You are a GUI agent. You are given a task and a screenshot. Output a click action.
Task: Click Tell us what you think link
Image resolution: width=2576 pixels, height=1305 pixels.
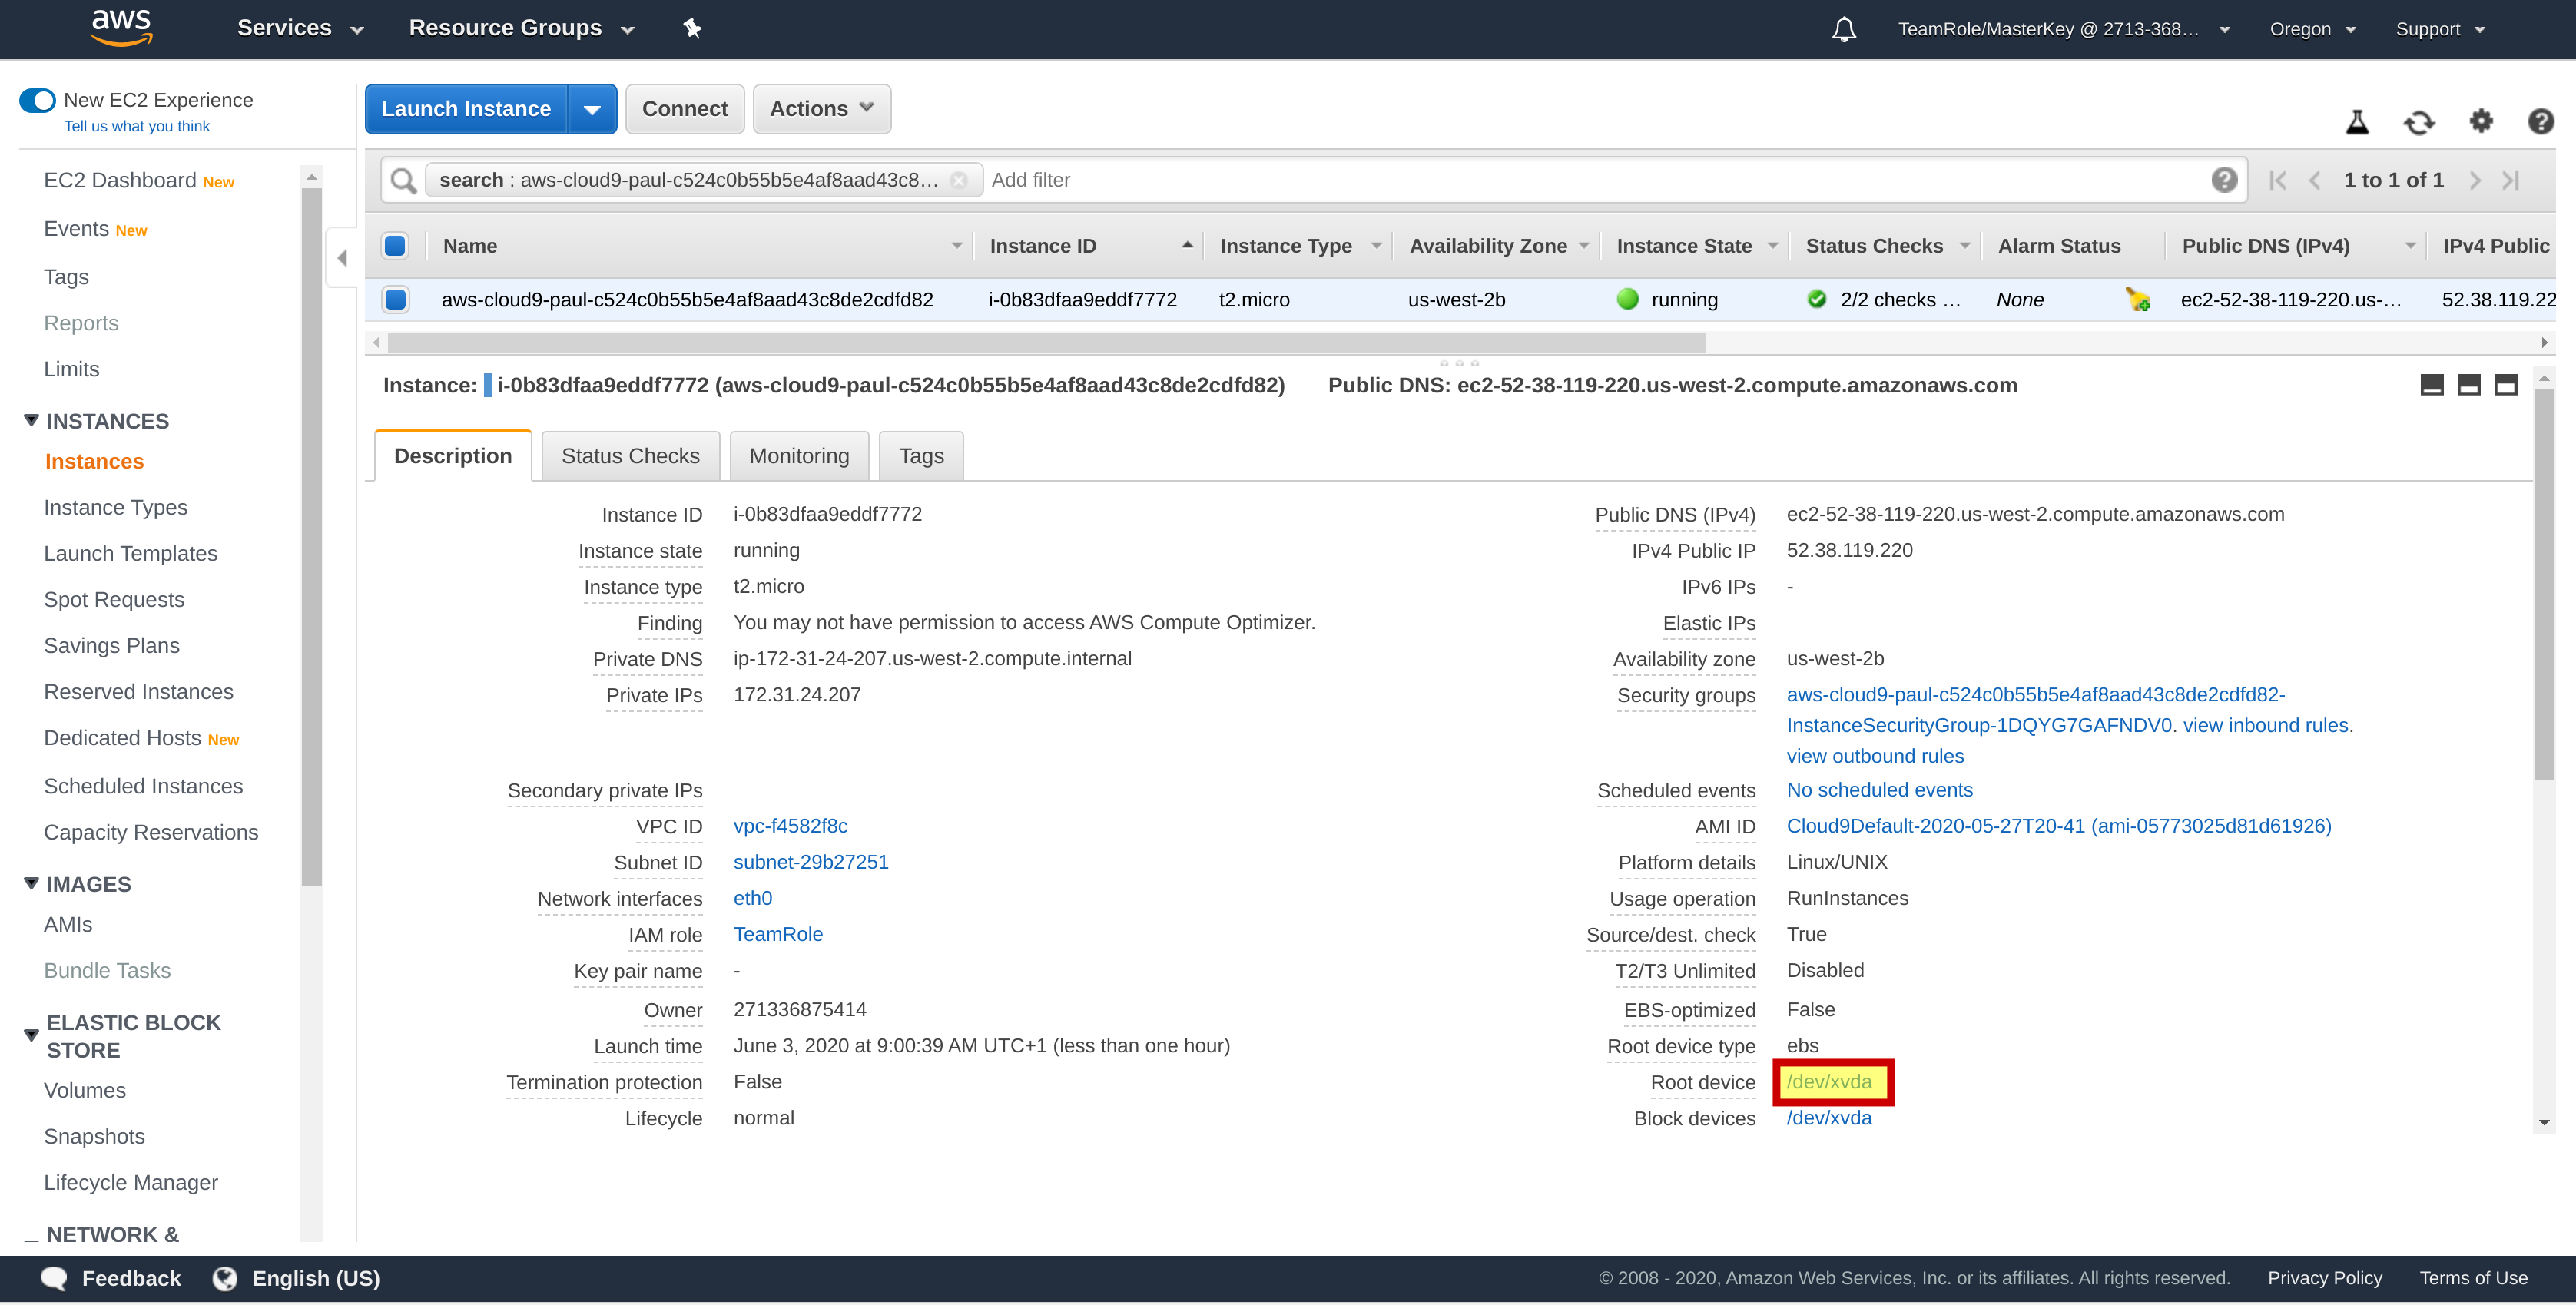pos(137,126)
